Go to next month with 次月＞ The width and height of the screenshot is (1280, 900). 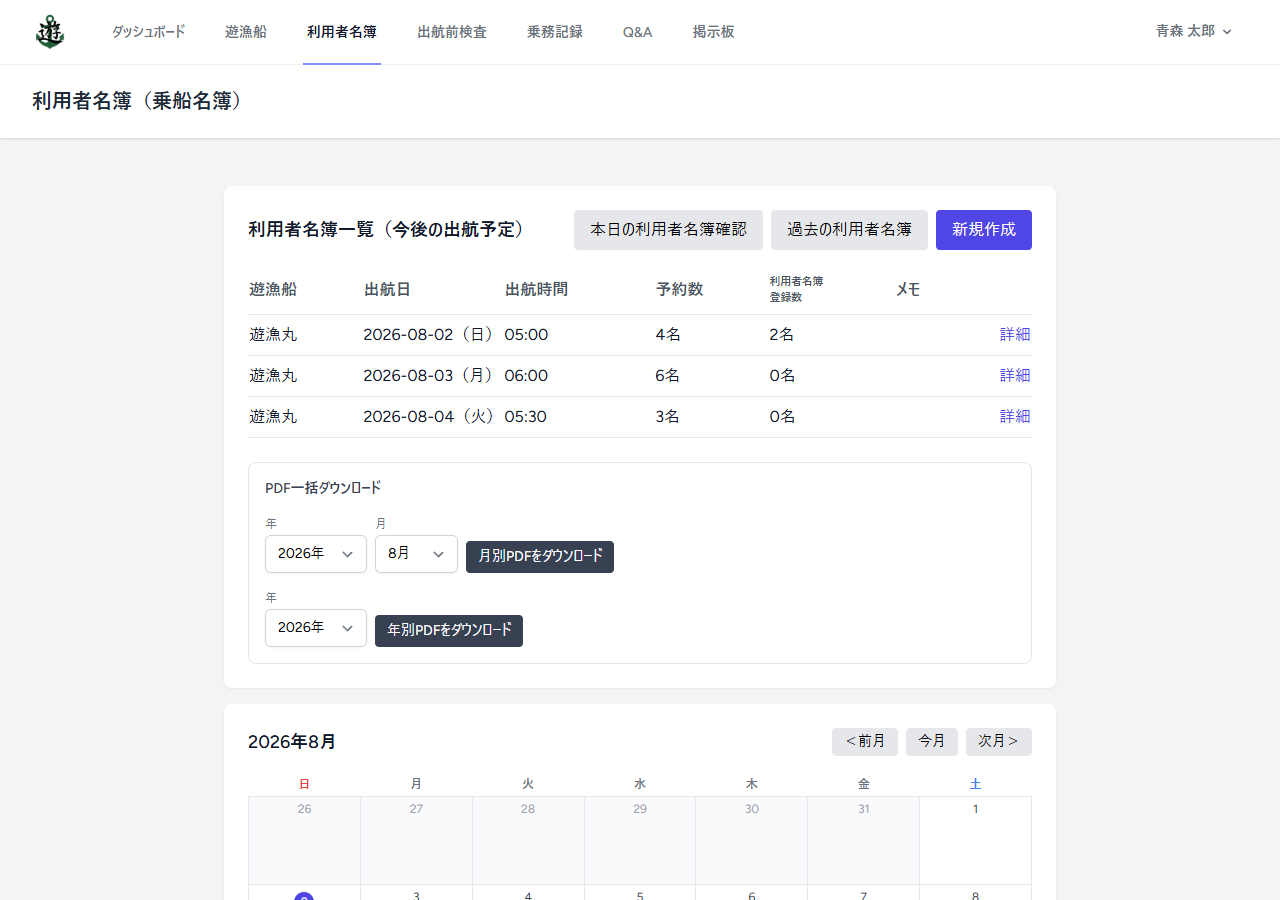click(x=999, y=742)
